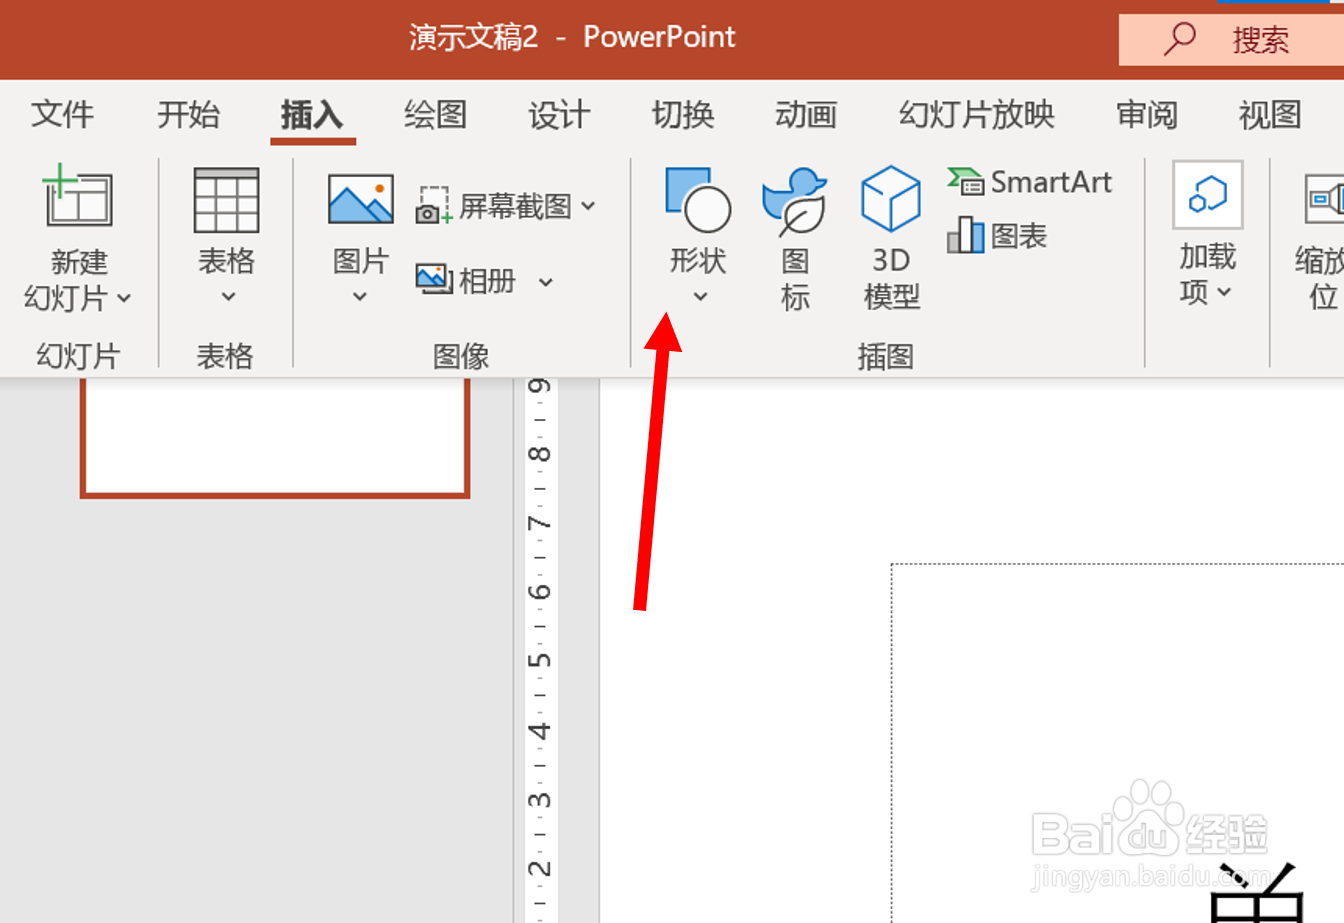This screenshot has width=1344, height=923.
Task: Click the 表格 button label
Action: tap(226, 262)
